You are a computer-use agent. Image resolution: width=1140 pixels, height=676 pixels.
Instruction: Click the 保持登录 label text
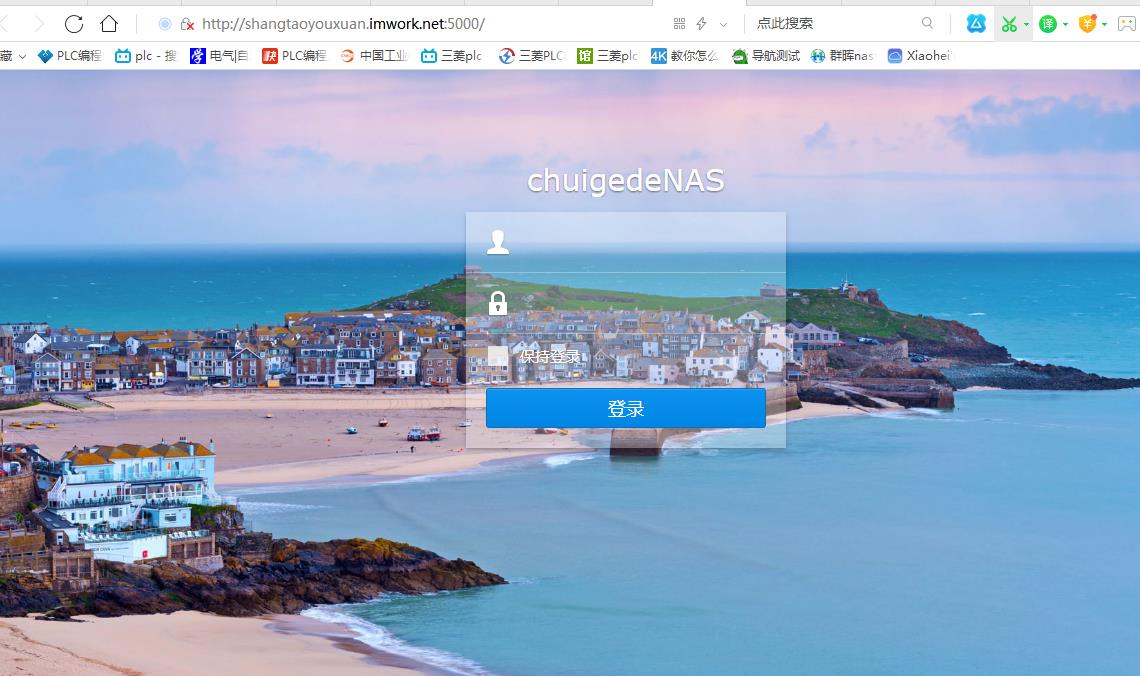[550, 356]
